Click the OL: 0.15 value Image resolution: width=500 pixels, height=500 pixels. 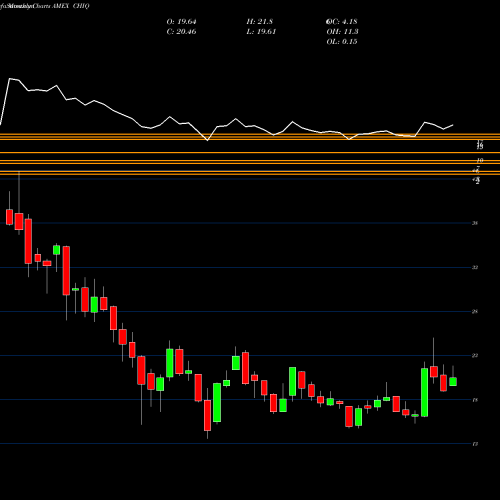[342, 42]
